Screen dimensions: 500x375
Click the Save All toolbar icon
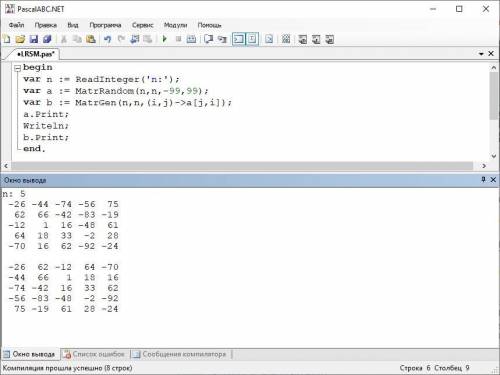(47, 39)
